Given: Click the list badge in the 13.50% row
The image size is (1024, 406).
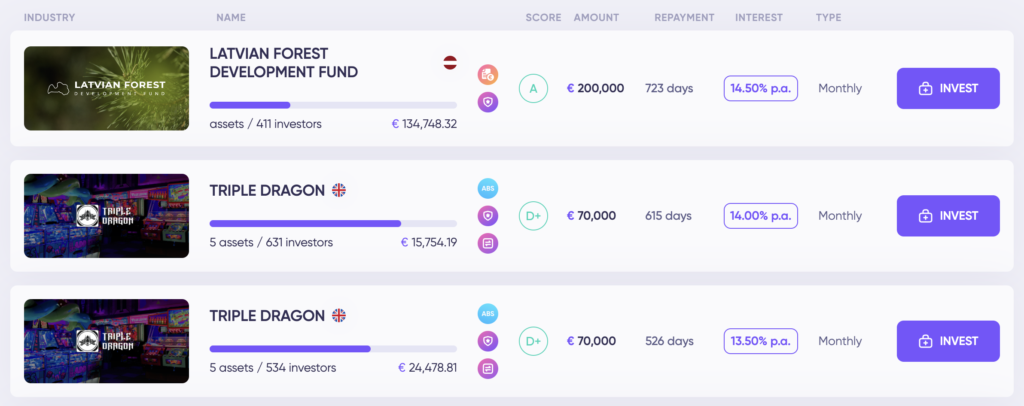Looking at the screenshot, I should coord(488,368).
